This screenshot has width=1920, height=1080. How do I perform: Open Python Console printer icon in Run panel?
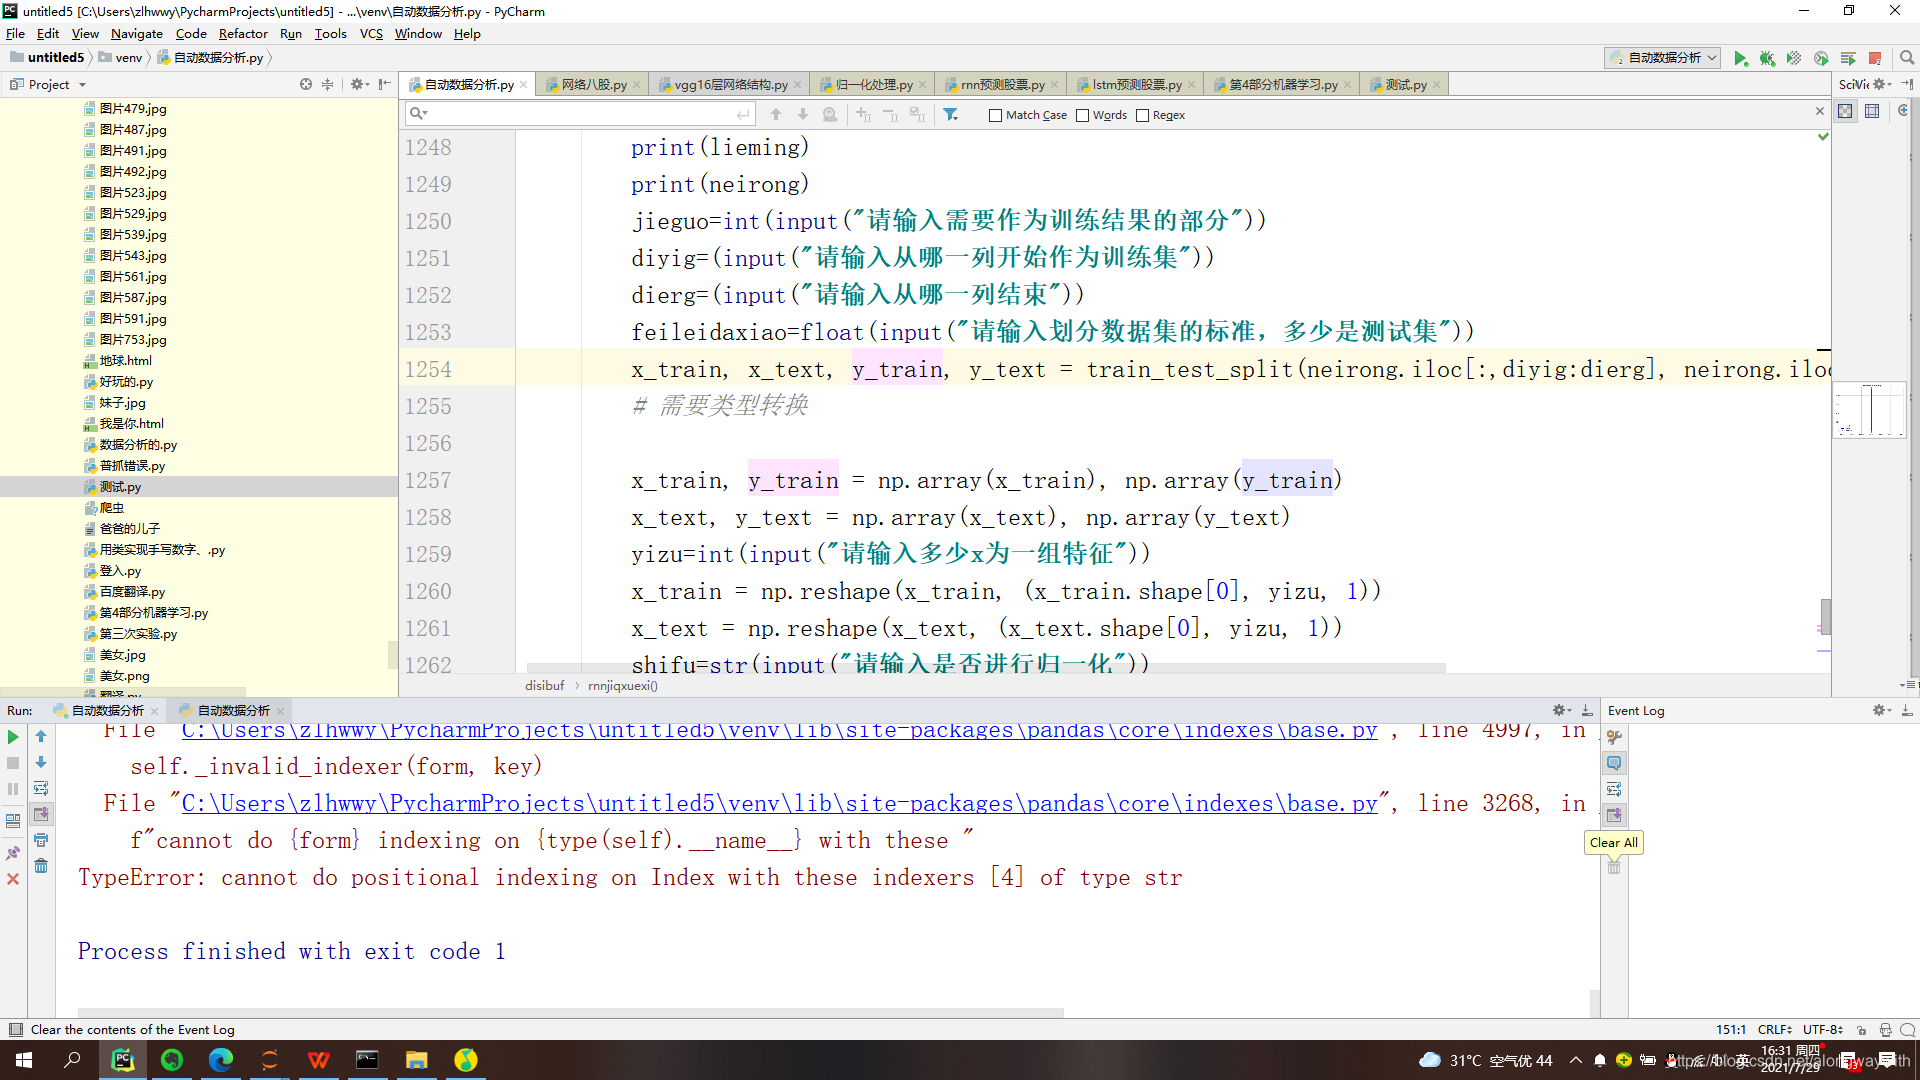pyautogui.click(x=41, y=840)
